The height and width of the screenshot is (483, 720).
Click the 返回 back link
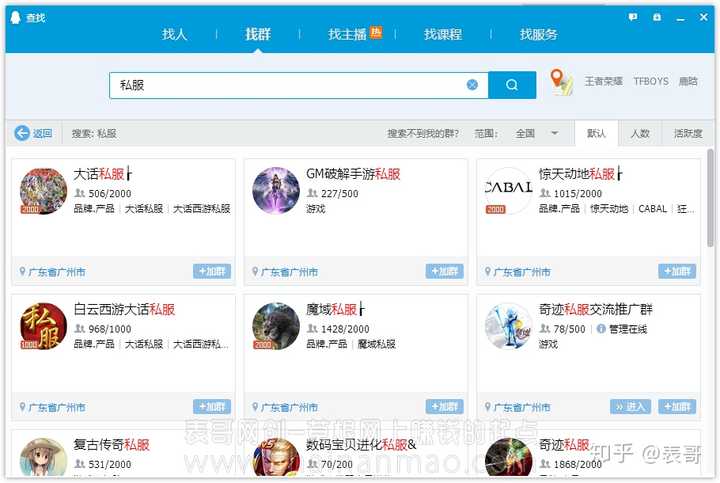(42, 133)
